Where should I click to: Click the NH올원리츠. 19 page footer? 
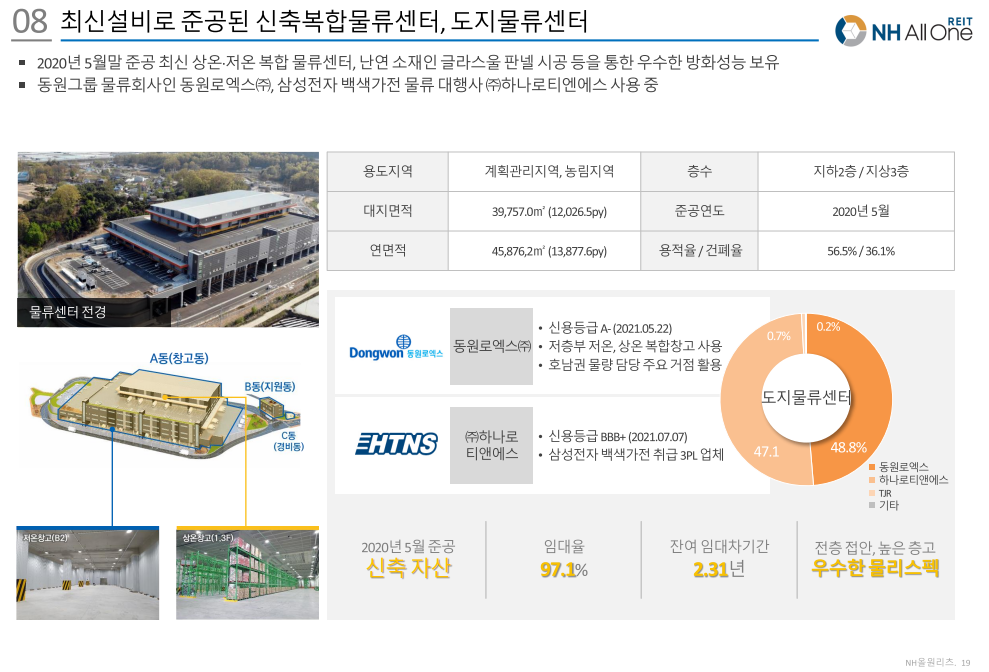(x=937, y=663)
